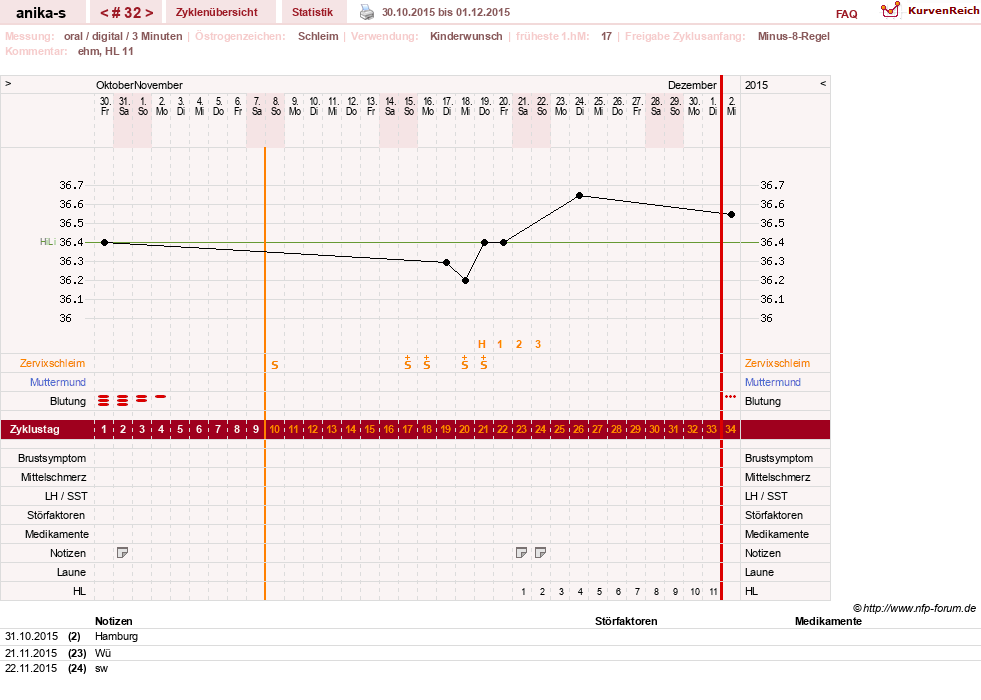Open the note icon on cycle day 23
This screenshot has height=700, width=981.
point(521,553)
